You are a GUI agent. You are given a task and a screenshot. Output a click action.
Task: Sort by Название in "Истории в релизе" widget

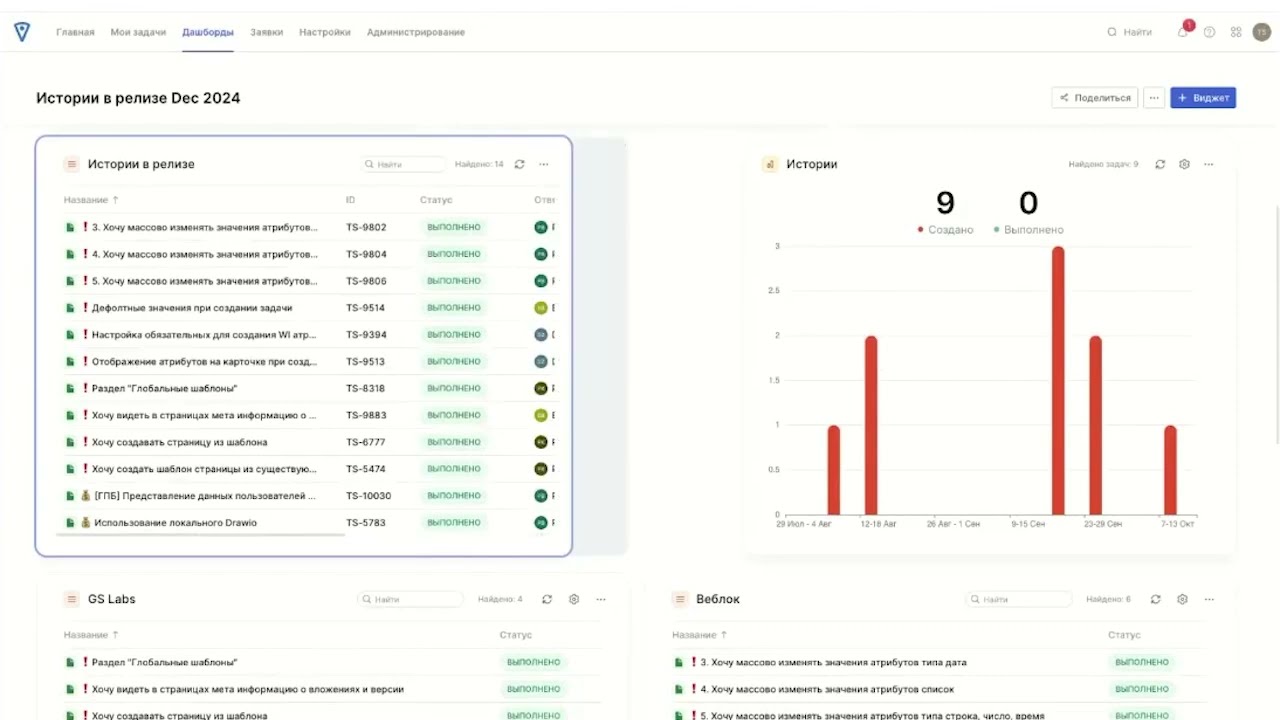click(91, 200)
